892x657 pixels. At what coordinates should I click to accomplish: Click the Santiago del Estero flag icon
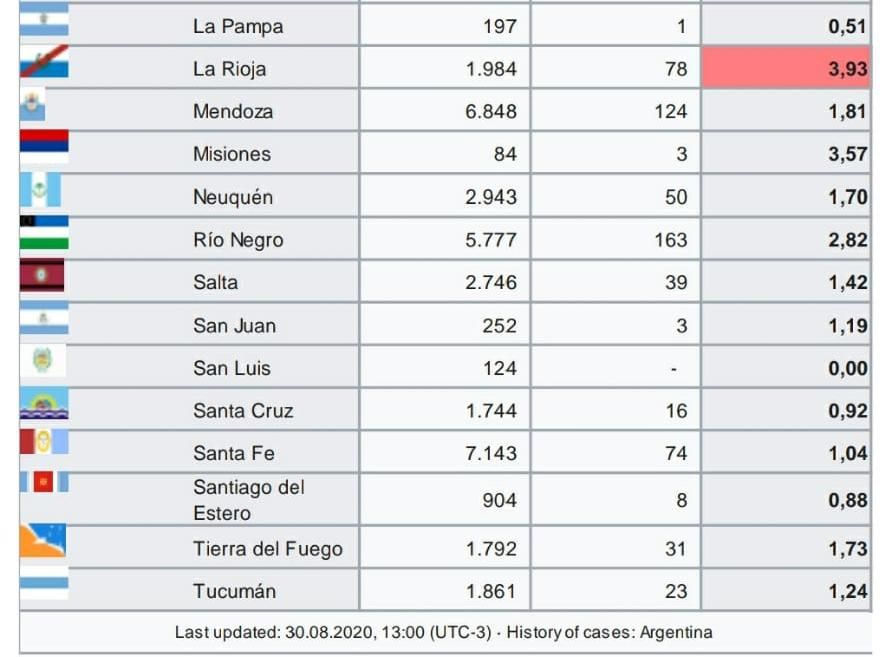[44, 482]
